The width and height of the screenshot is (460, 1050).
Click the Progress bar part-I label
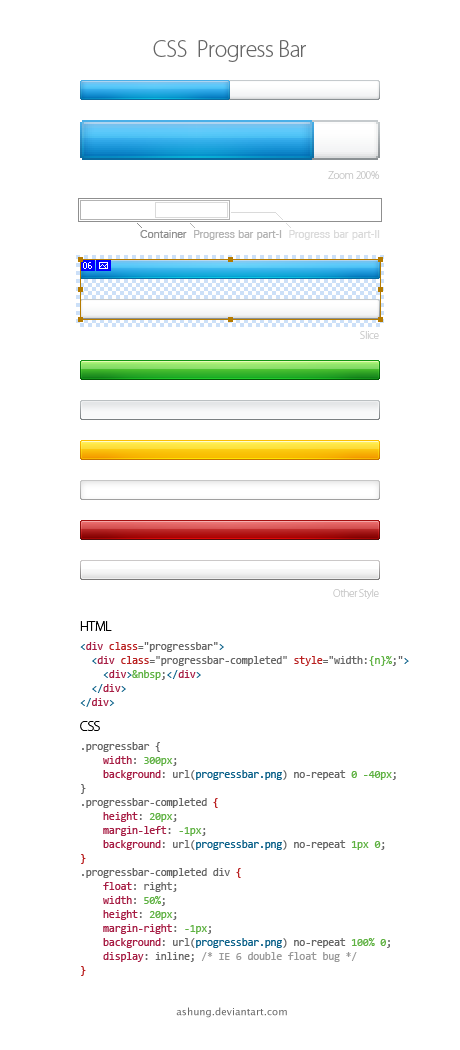(x=238, y=234)
